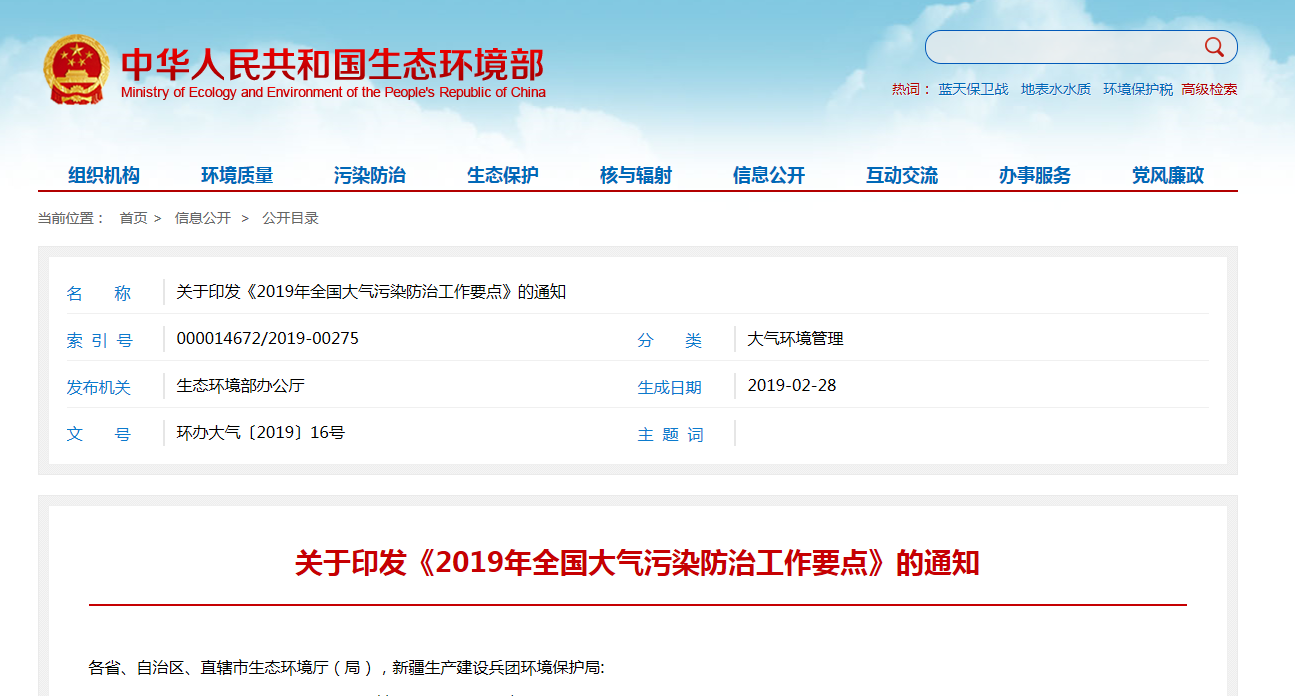The width and height of the screenshot is (1295, 696).
Task: Click the 信息公开 breadcrumb link
Action: click(x=202, y=218)
